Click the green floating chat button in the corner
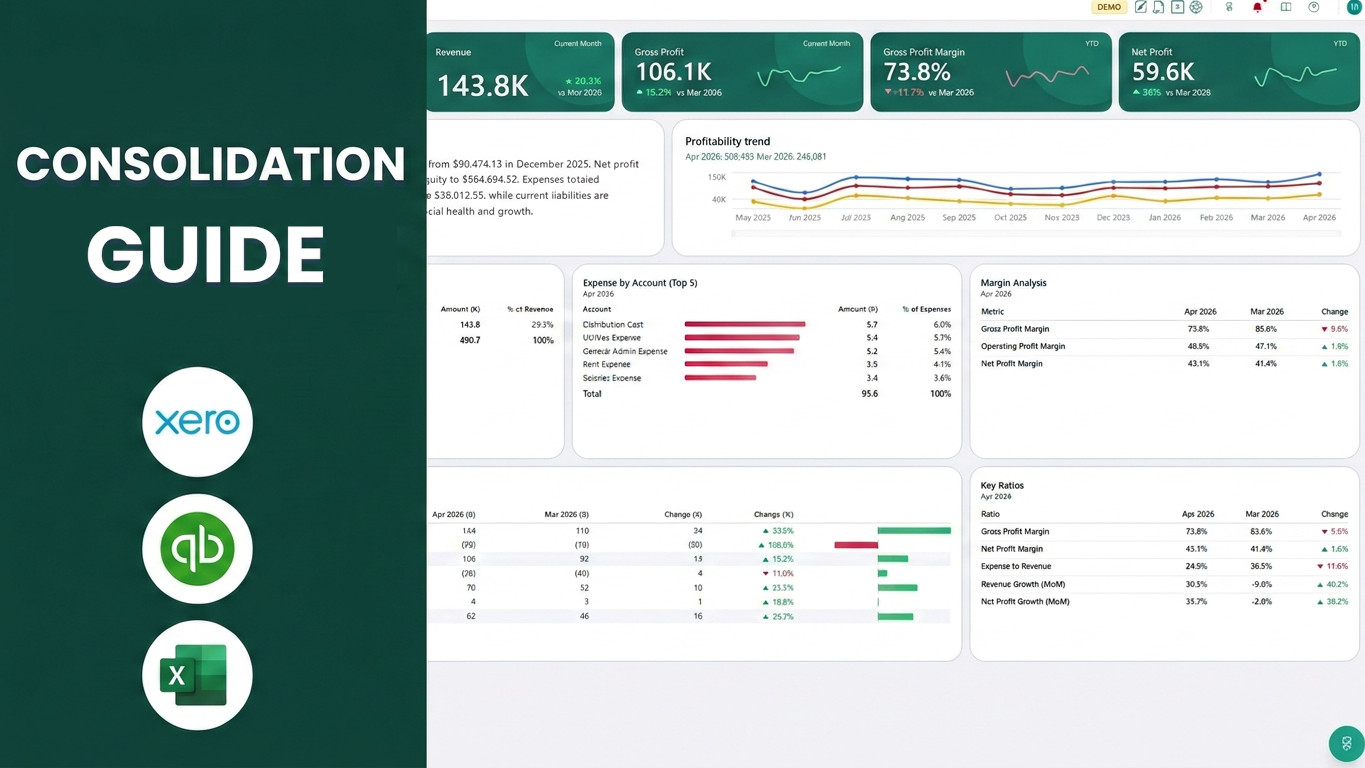 click(x=1347, y=744)
